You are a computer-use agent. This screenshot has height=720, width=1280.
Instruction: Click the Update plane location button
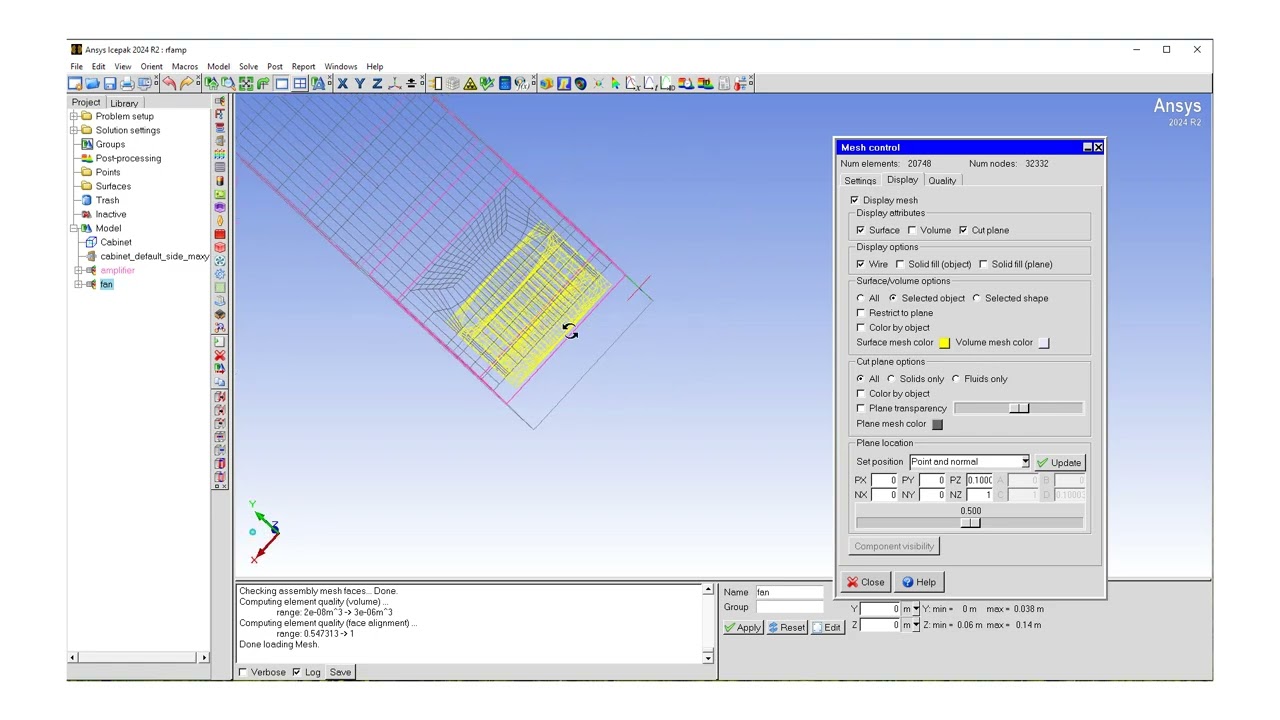(1059, 463)
